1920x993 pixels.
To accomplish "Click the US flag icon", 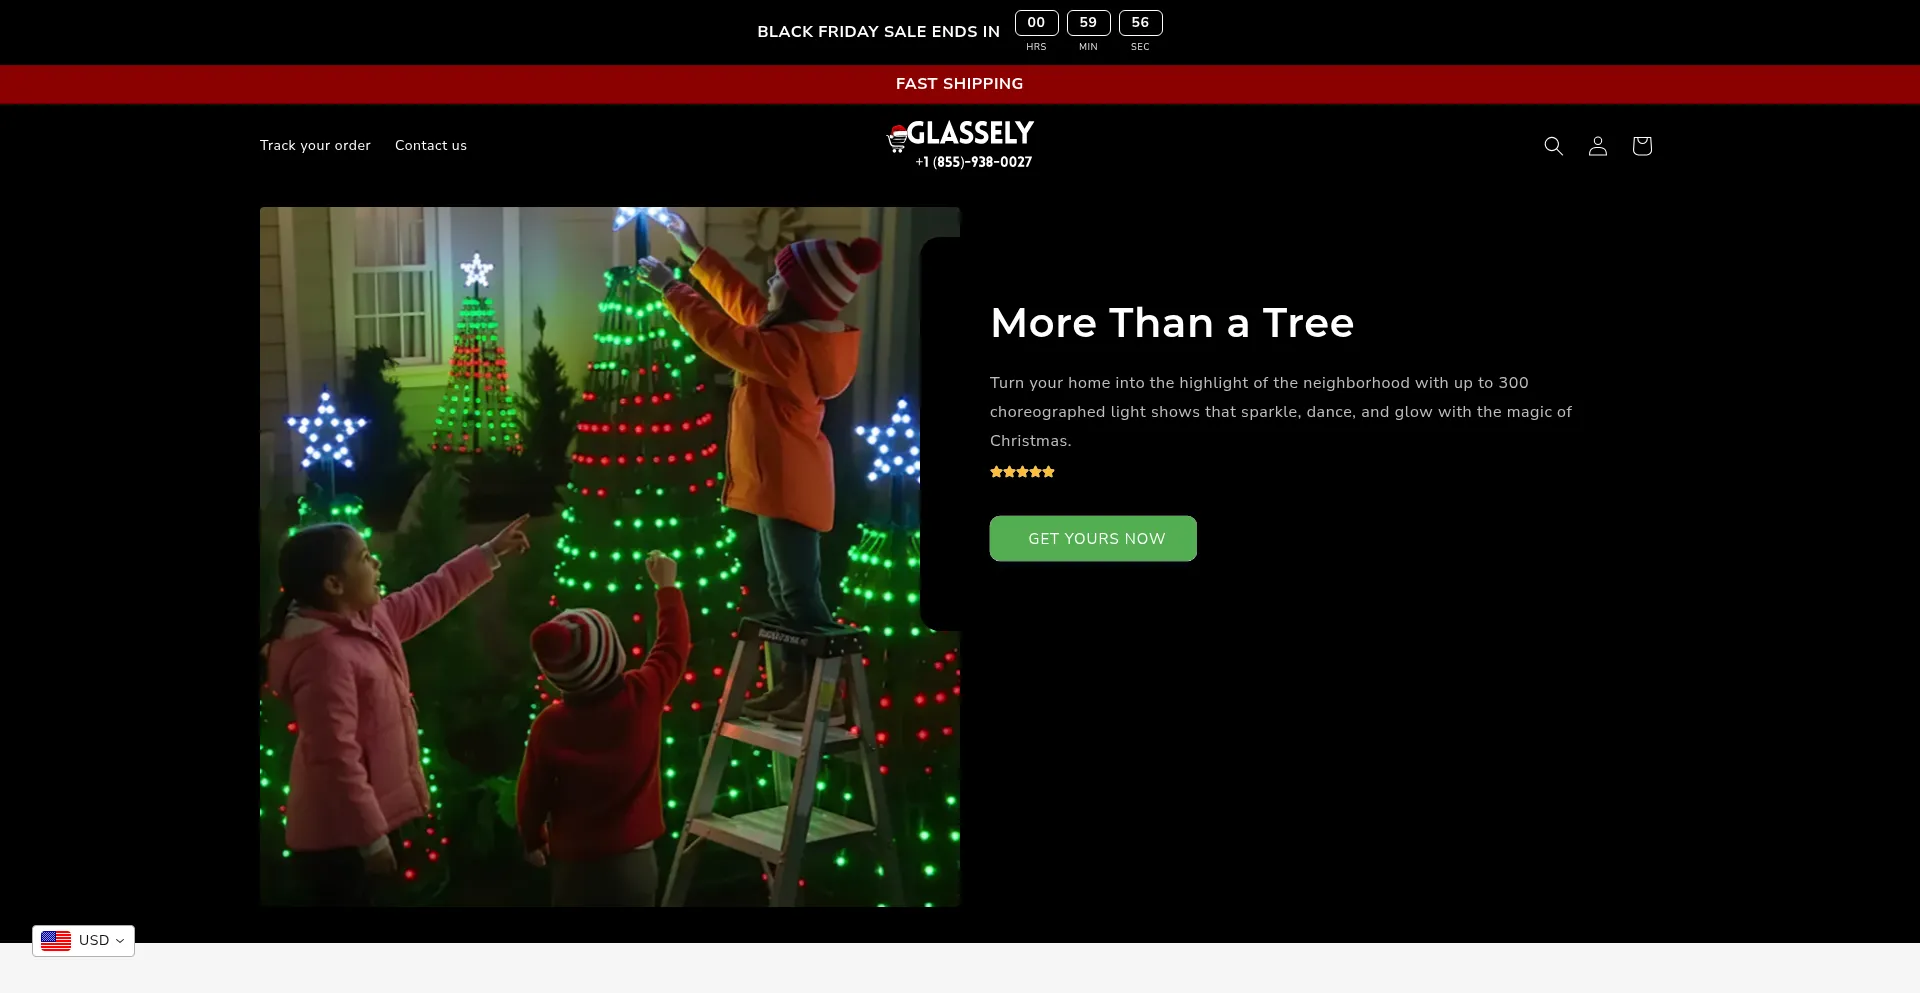I will [56, 941].
